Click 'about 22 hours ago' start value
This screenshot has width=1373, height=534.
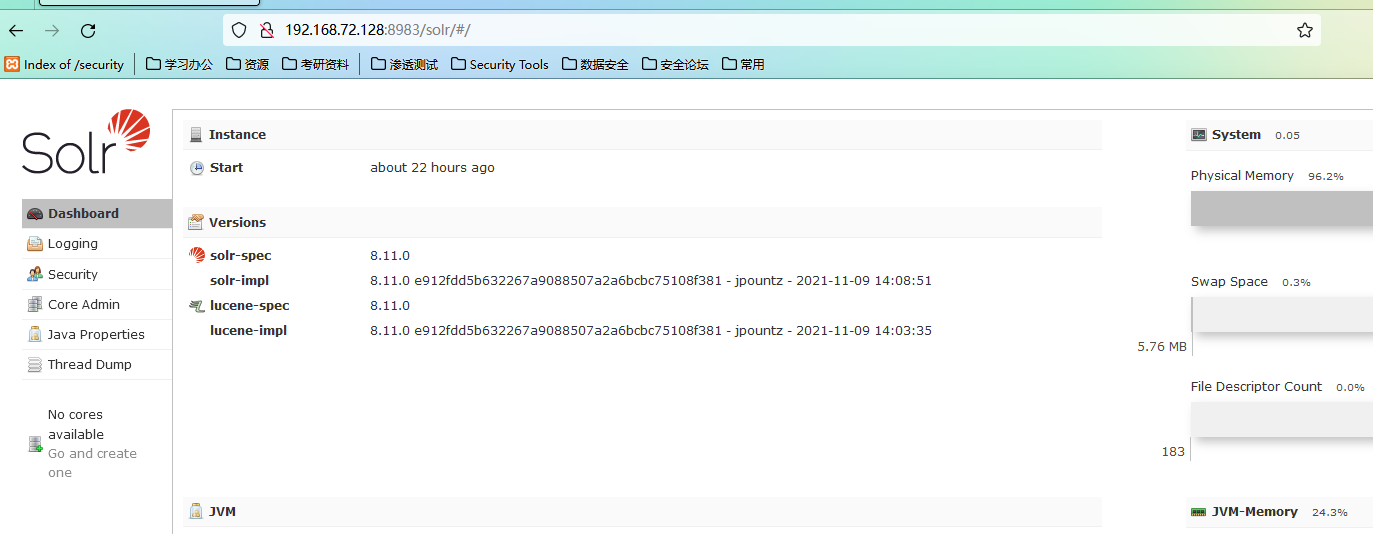432,168
